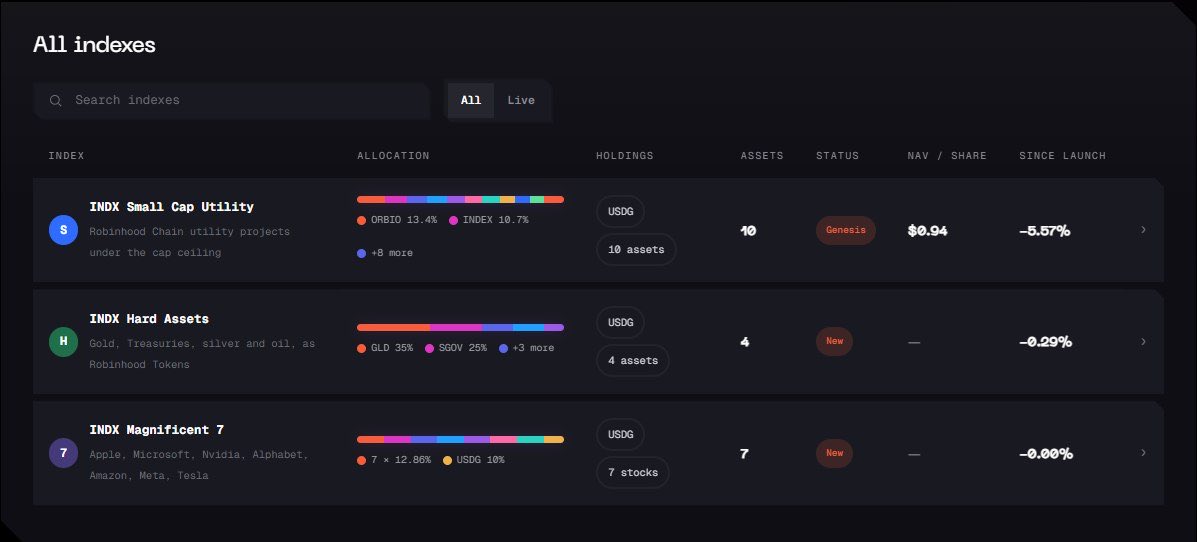
Task: Click the blue dot beside +3 more
Action: (x=503, y=348)
